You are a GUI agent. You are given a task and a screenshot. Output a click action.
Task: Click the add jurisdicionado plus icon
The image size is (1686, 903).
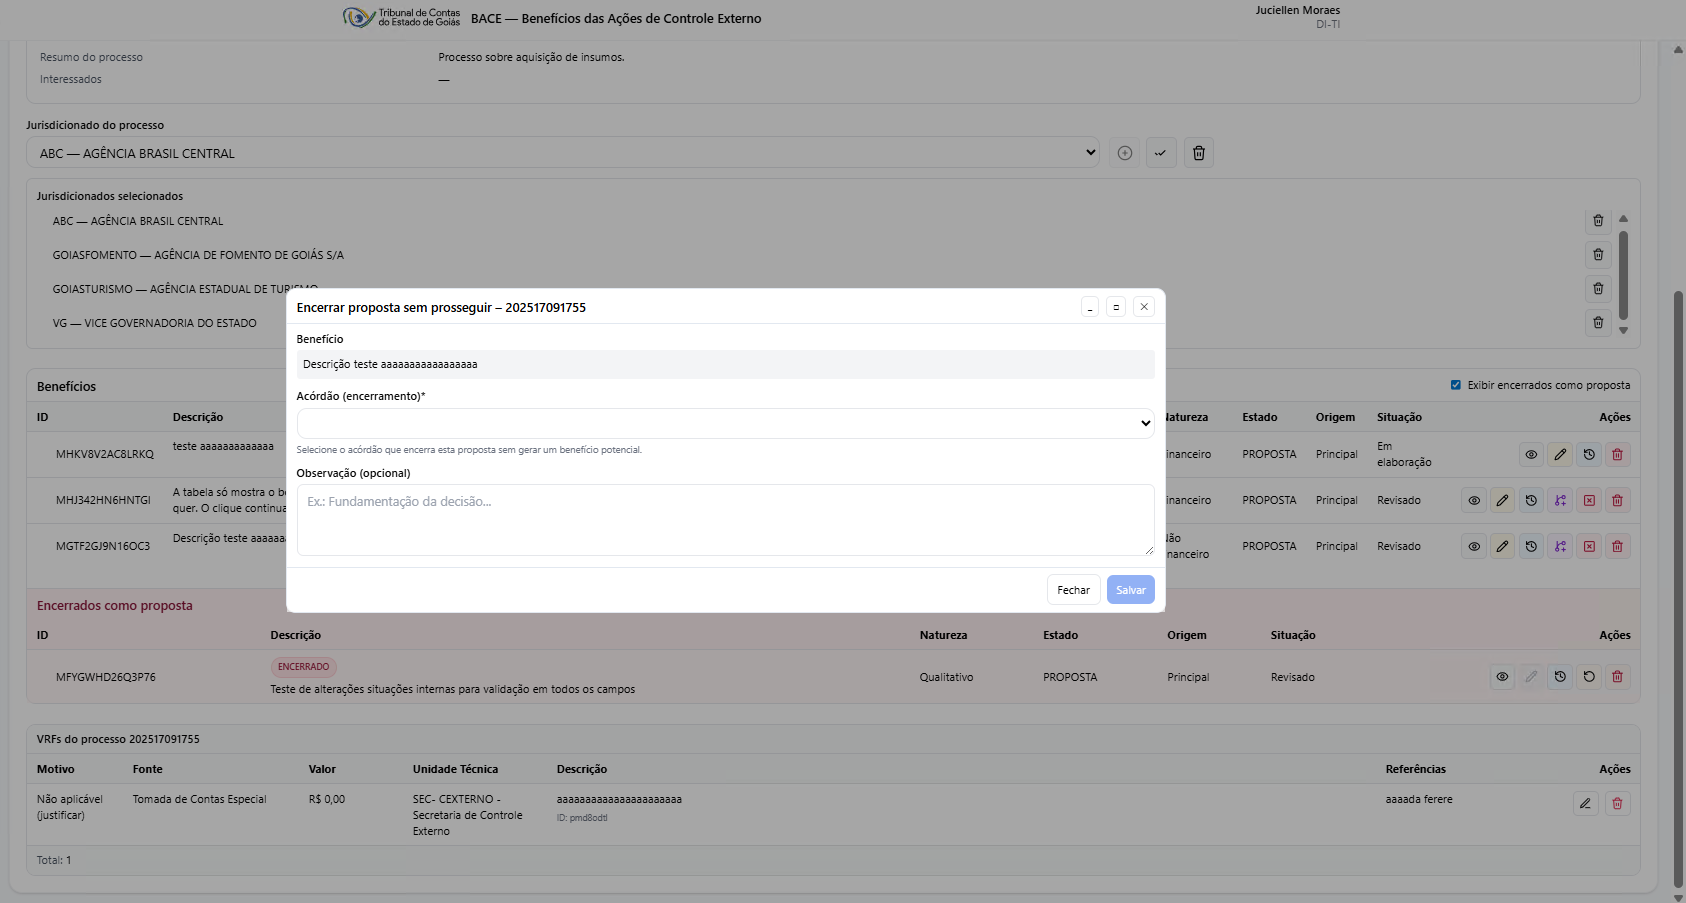click(x=1125, y=153)
